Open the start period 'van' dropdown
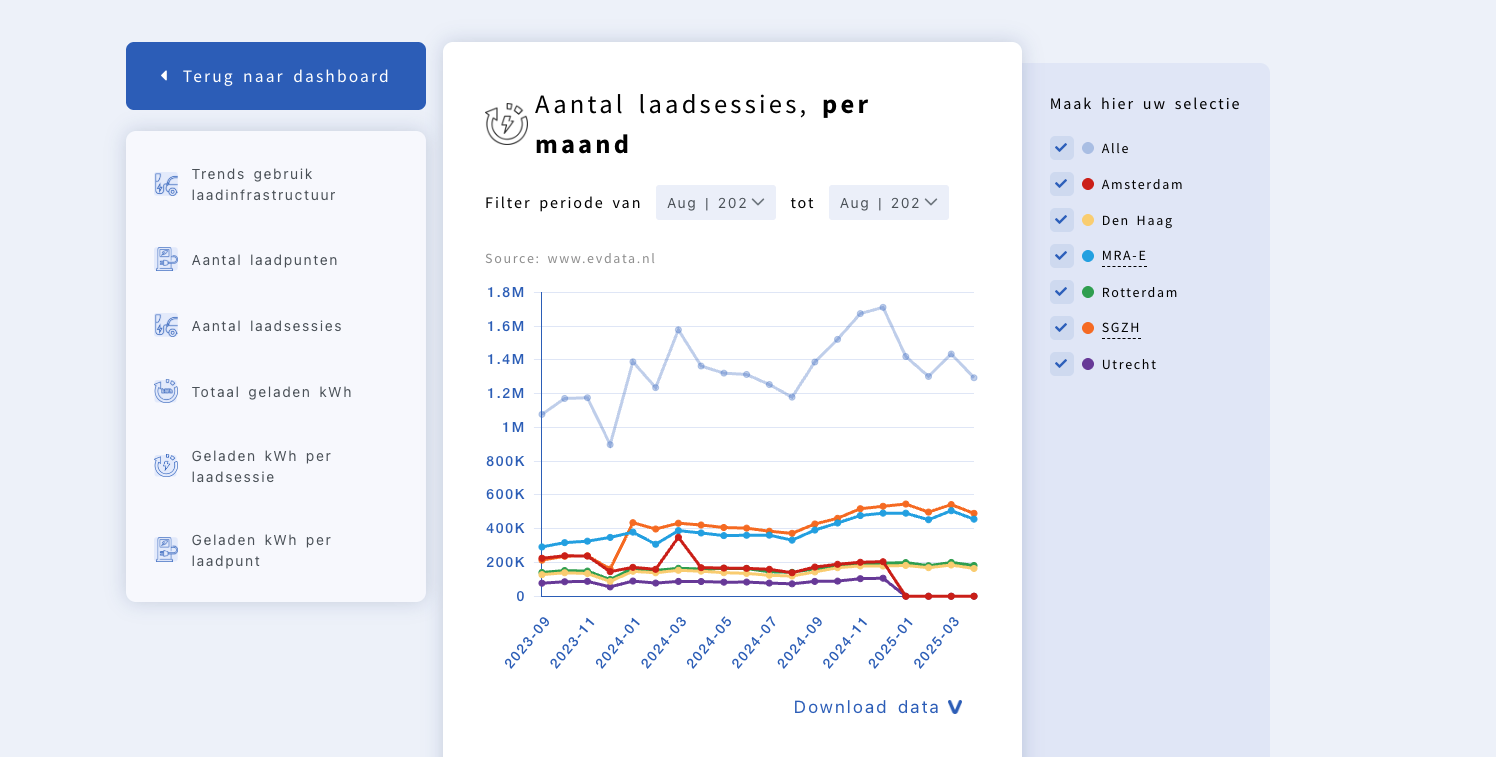Viewport: 1496px width, 757px height. (x=715, y=203)
